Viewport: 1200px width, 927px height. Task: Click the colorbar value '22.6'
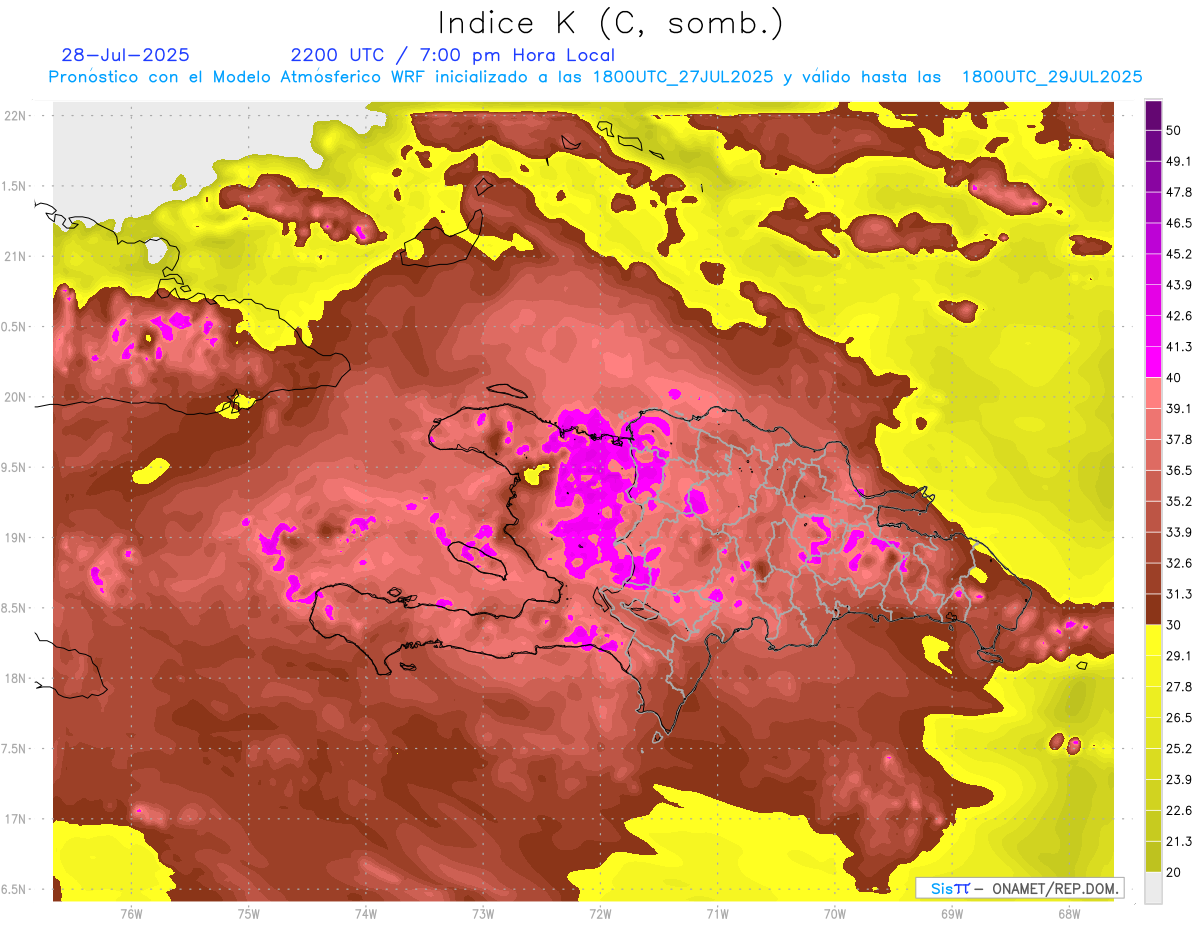[1179, 810]
